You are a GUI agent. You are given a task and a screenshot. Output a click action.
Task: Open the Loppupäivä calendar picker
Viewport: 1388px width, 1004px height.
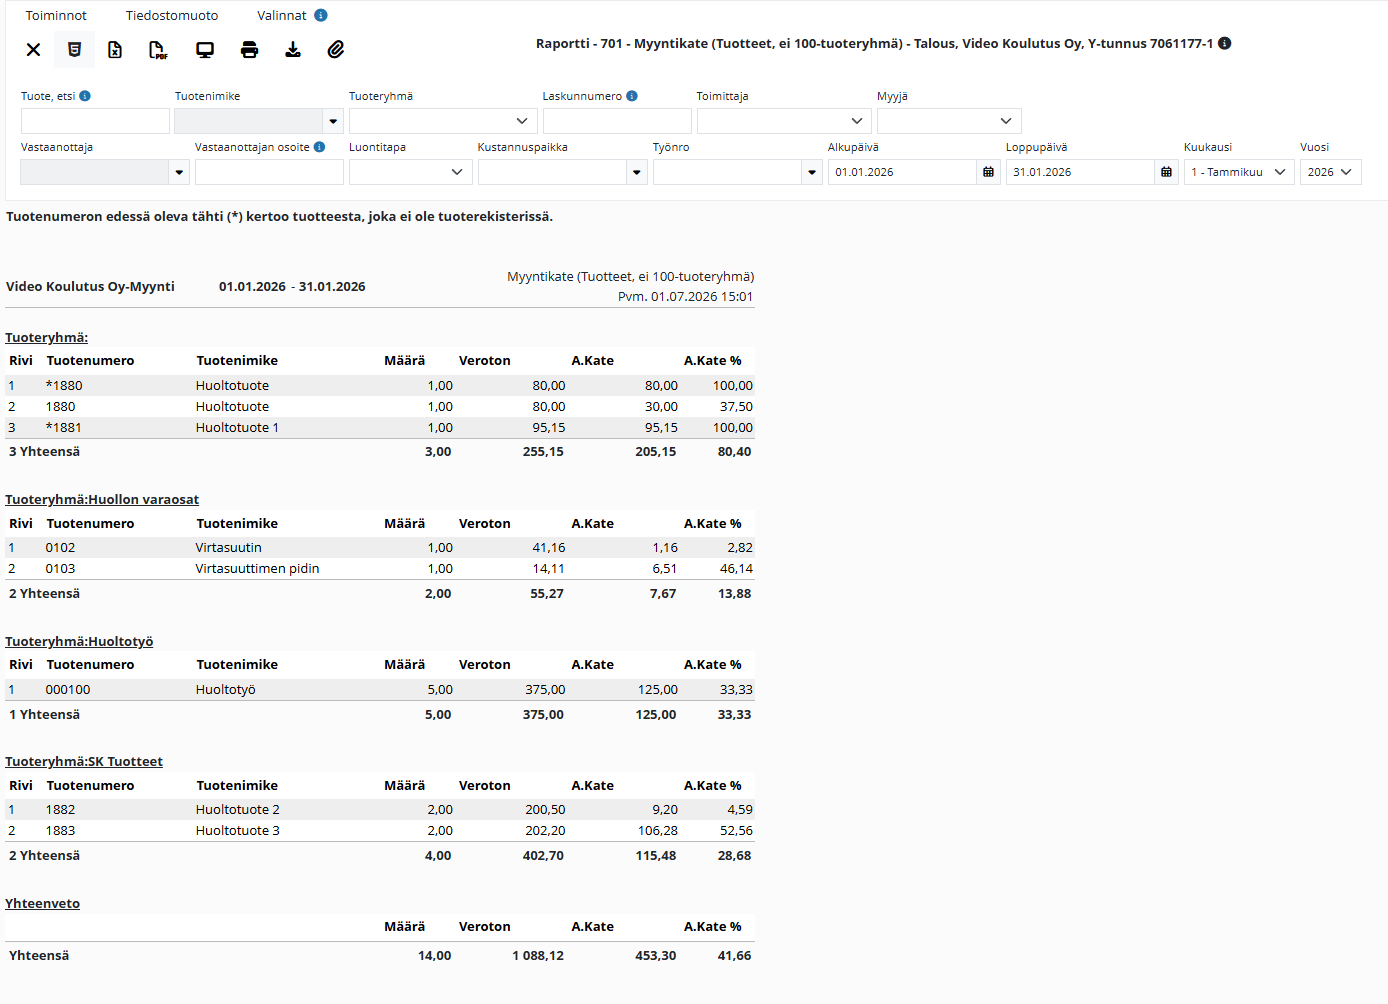pos(1166,172)
